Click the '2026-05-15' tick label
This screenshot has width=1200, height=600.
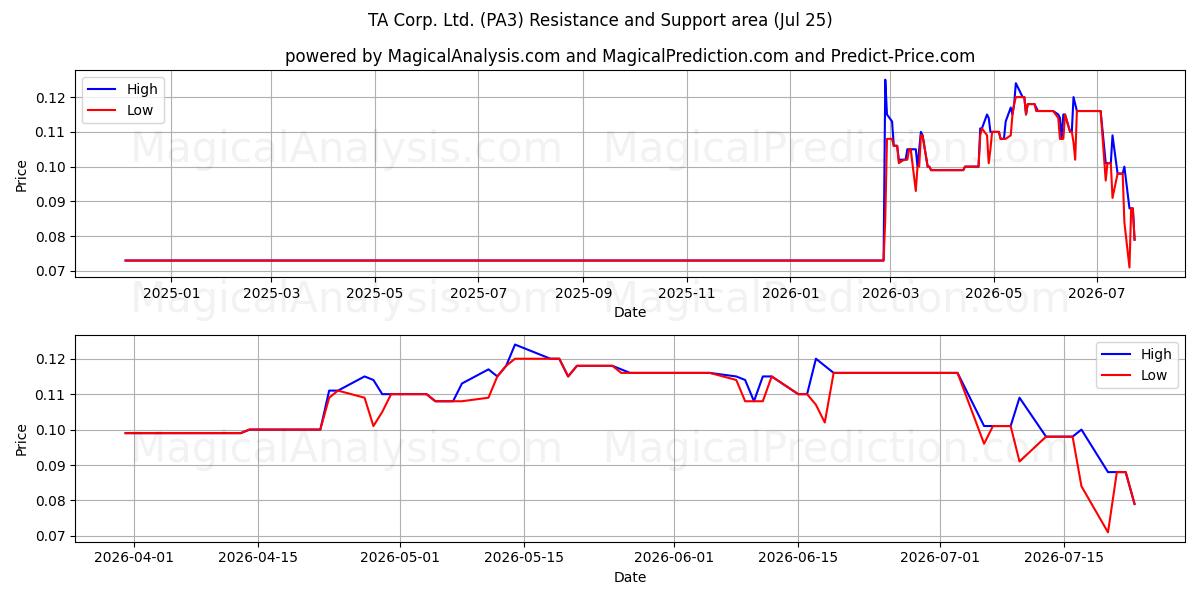(524, 558)
